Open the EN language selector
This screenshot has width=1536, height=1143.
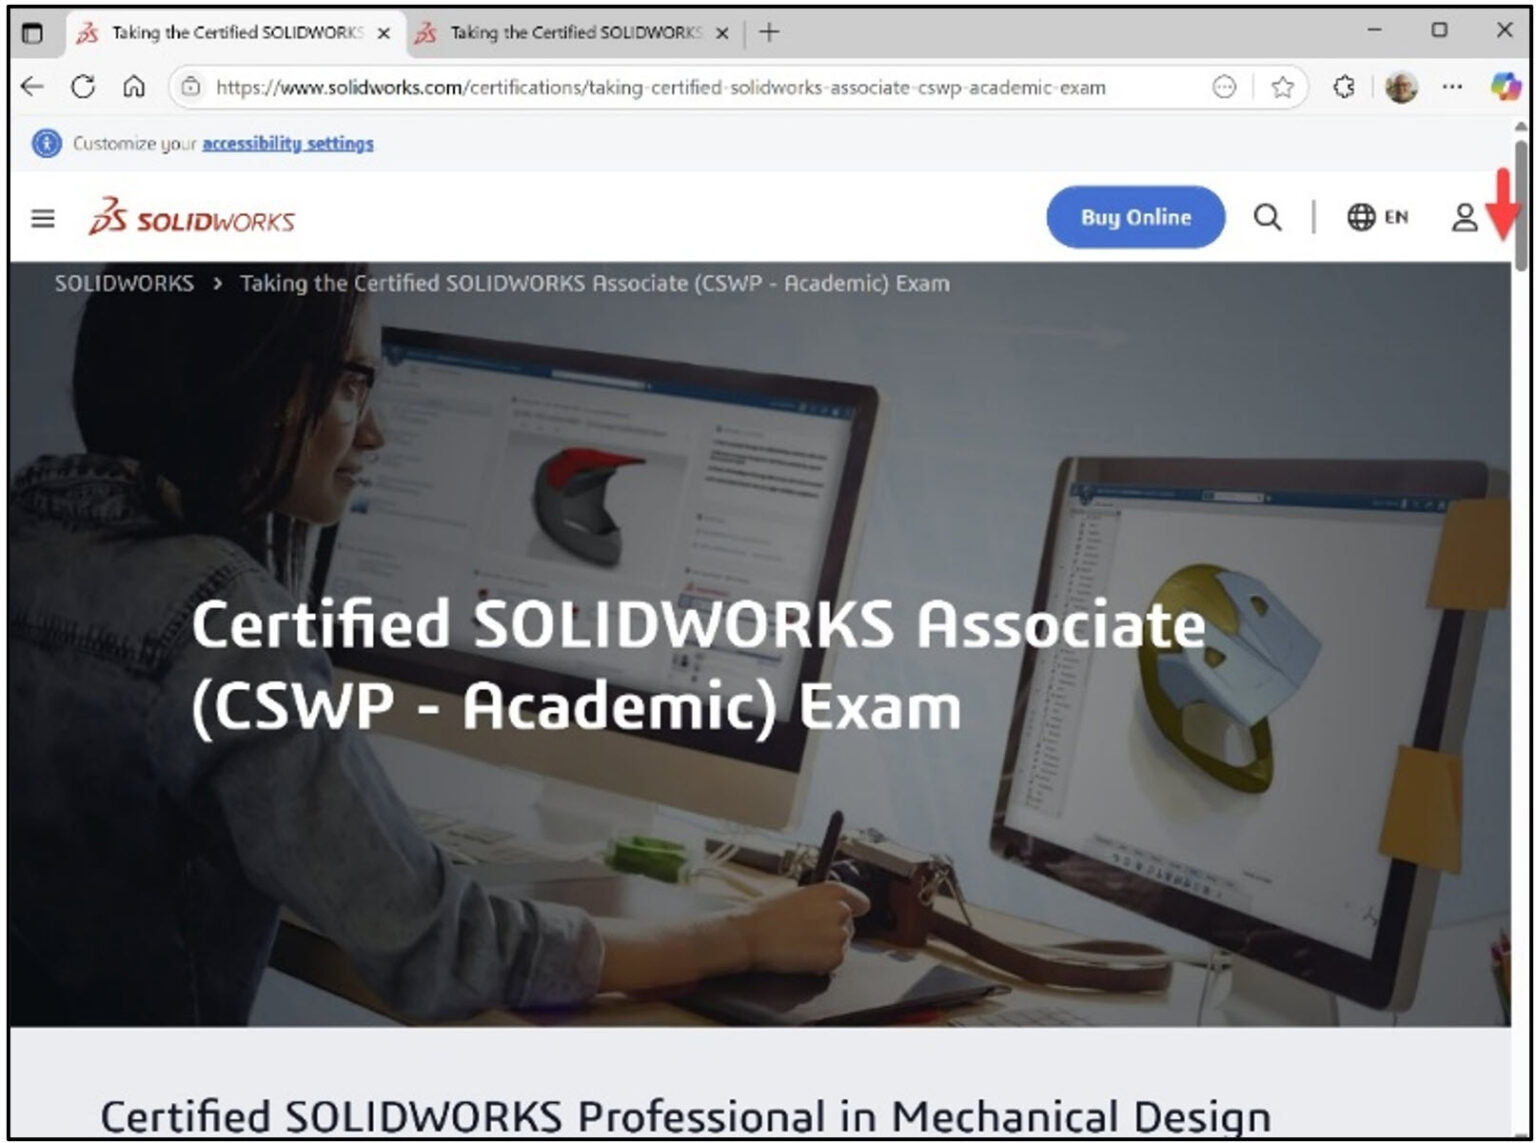tap(1396, 217)
